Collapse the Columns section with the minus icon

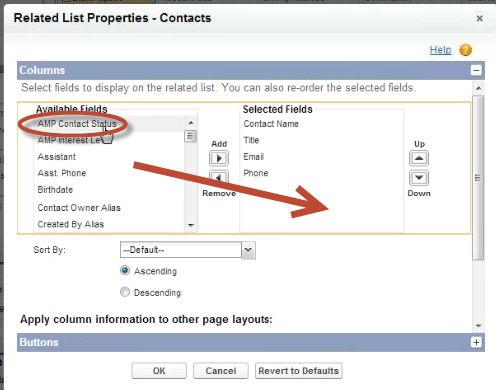coord(476,70)
